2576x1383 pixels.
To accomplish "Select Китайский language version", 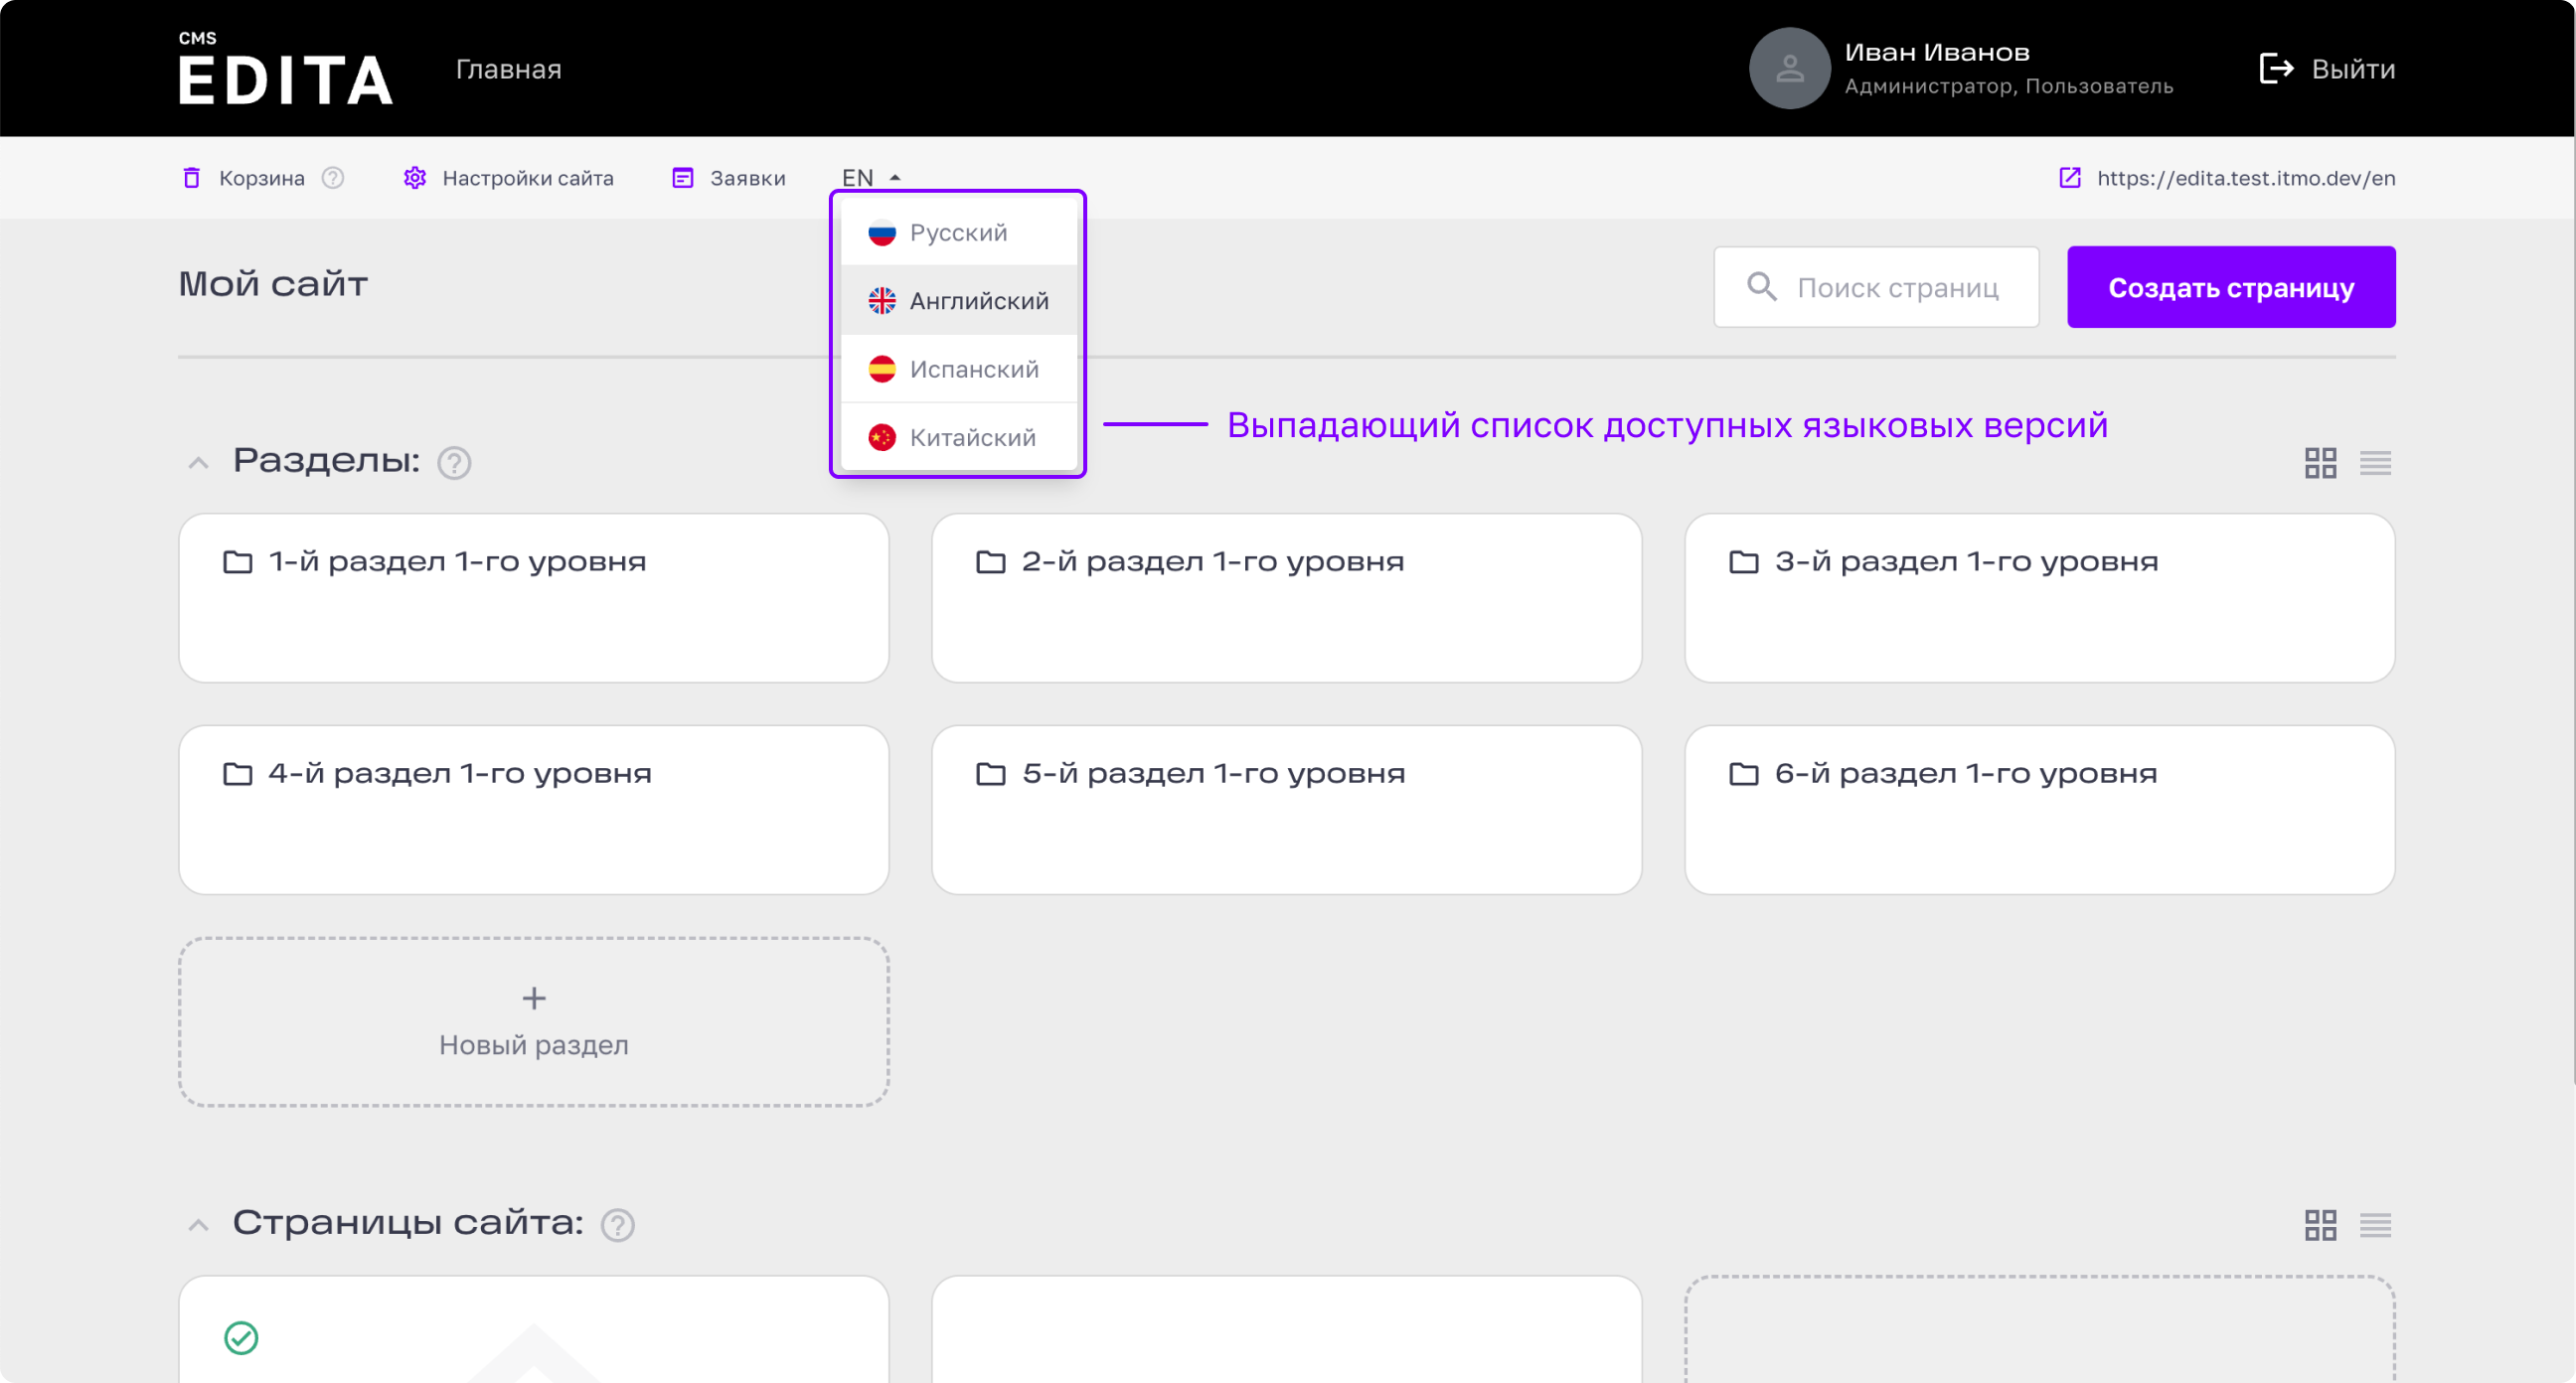I will point(958,437).
